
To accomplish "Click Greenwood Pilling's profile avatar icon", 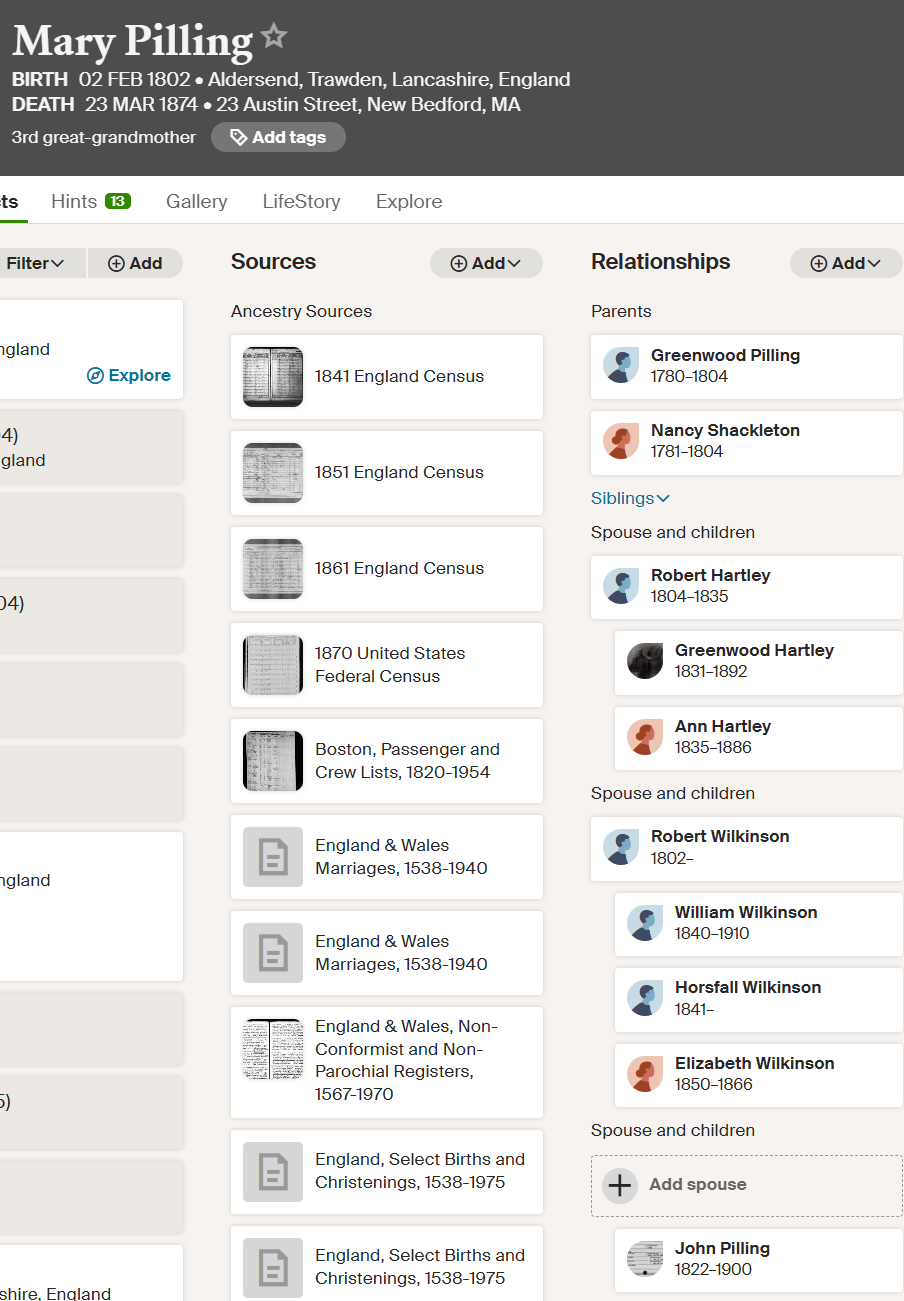I will coord(621,365).
